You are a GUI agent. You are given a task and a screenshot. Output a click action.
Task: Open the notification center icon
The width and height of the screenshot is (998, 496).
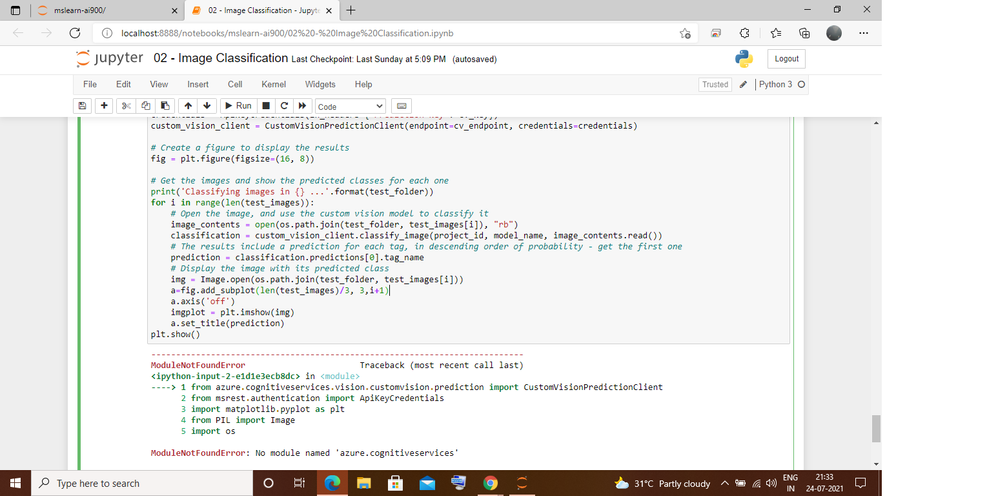(861, 483)
